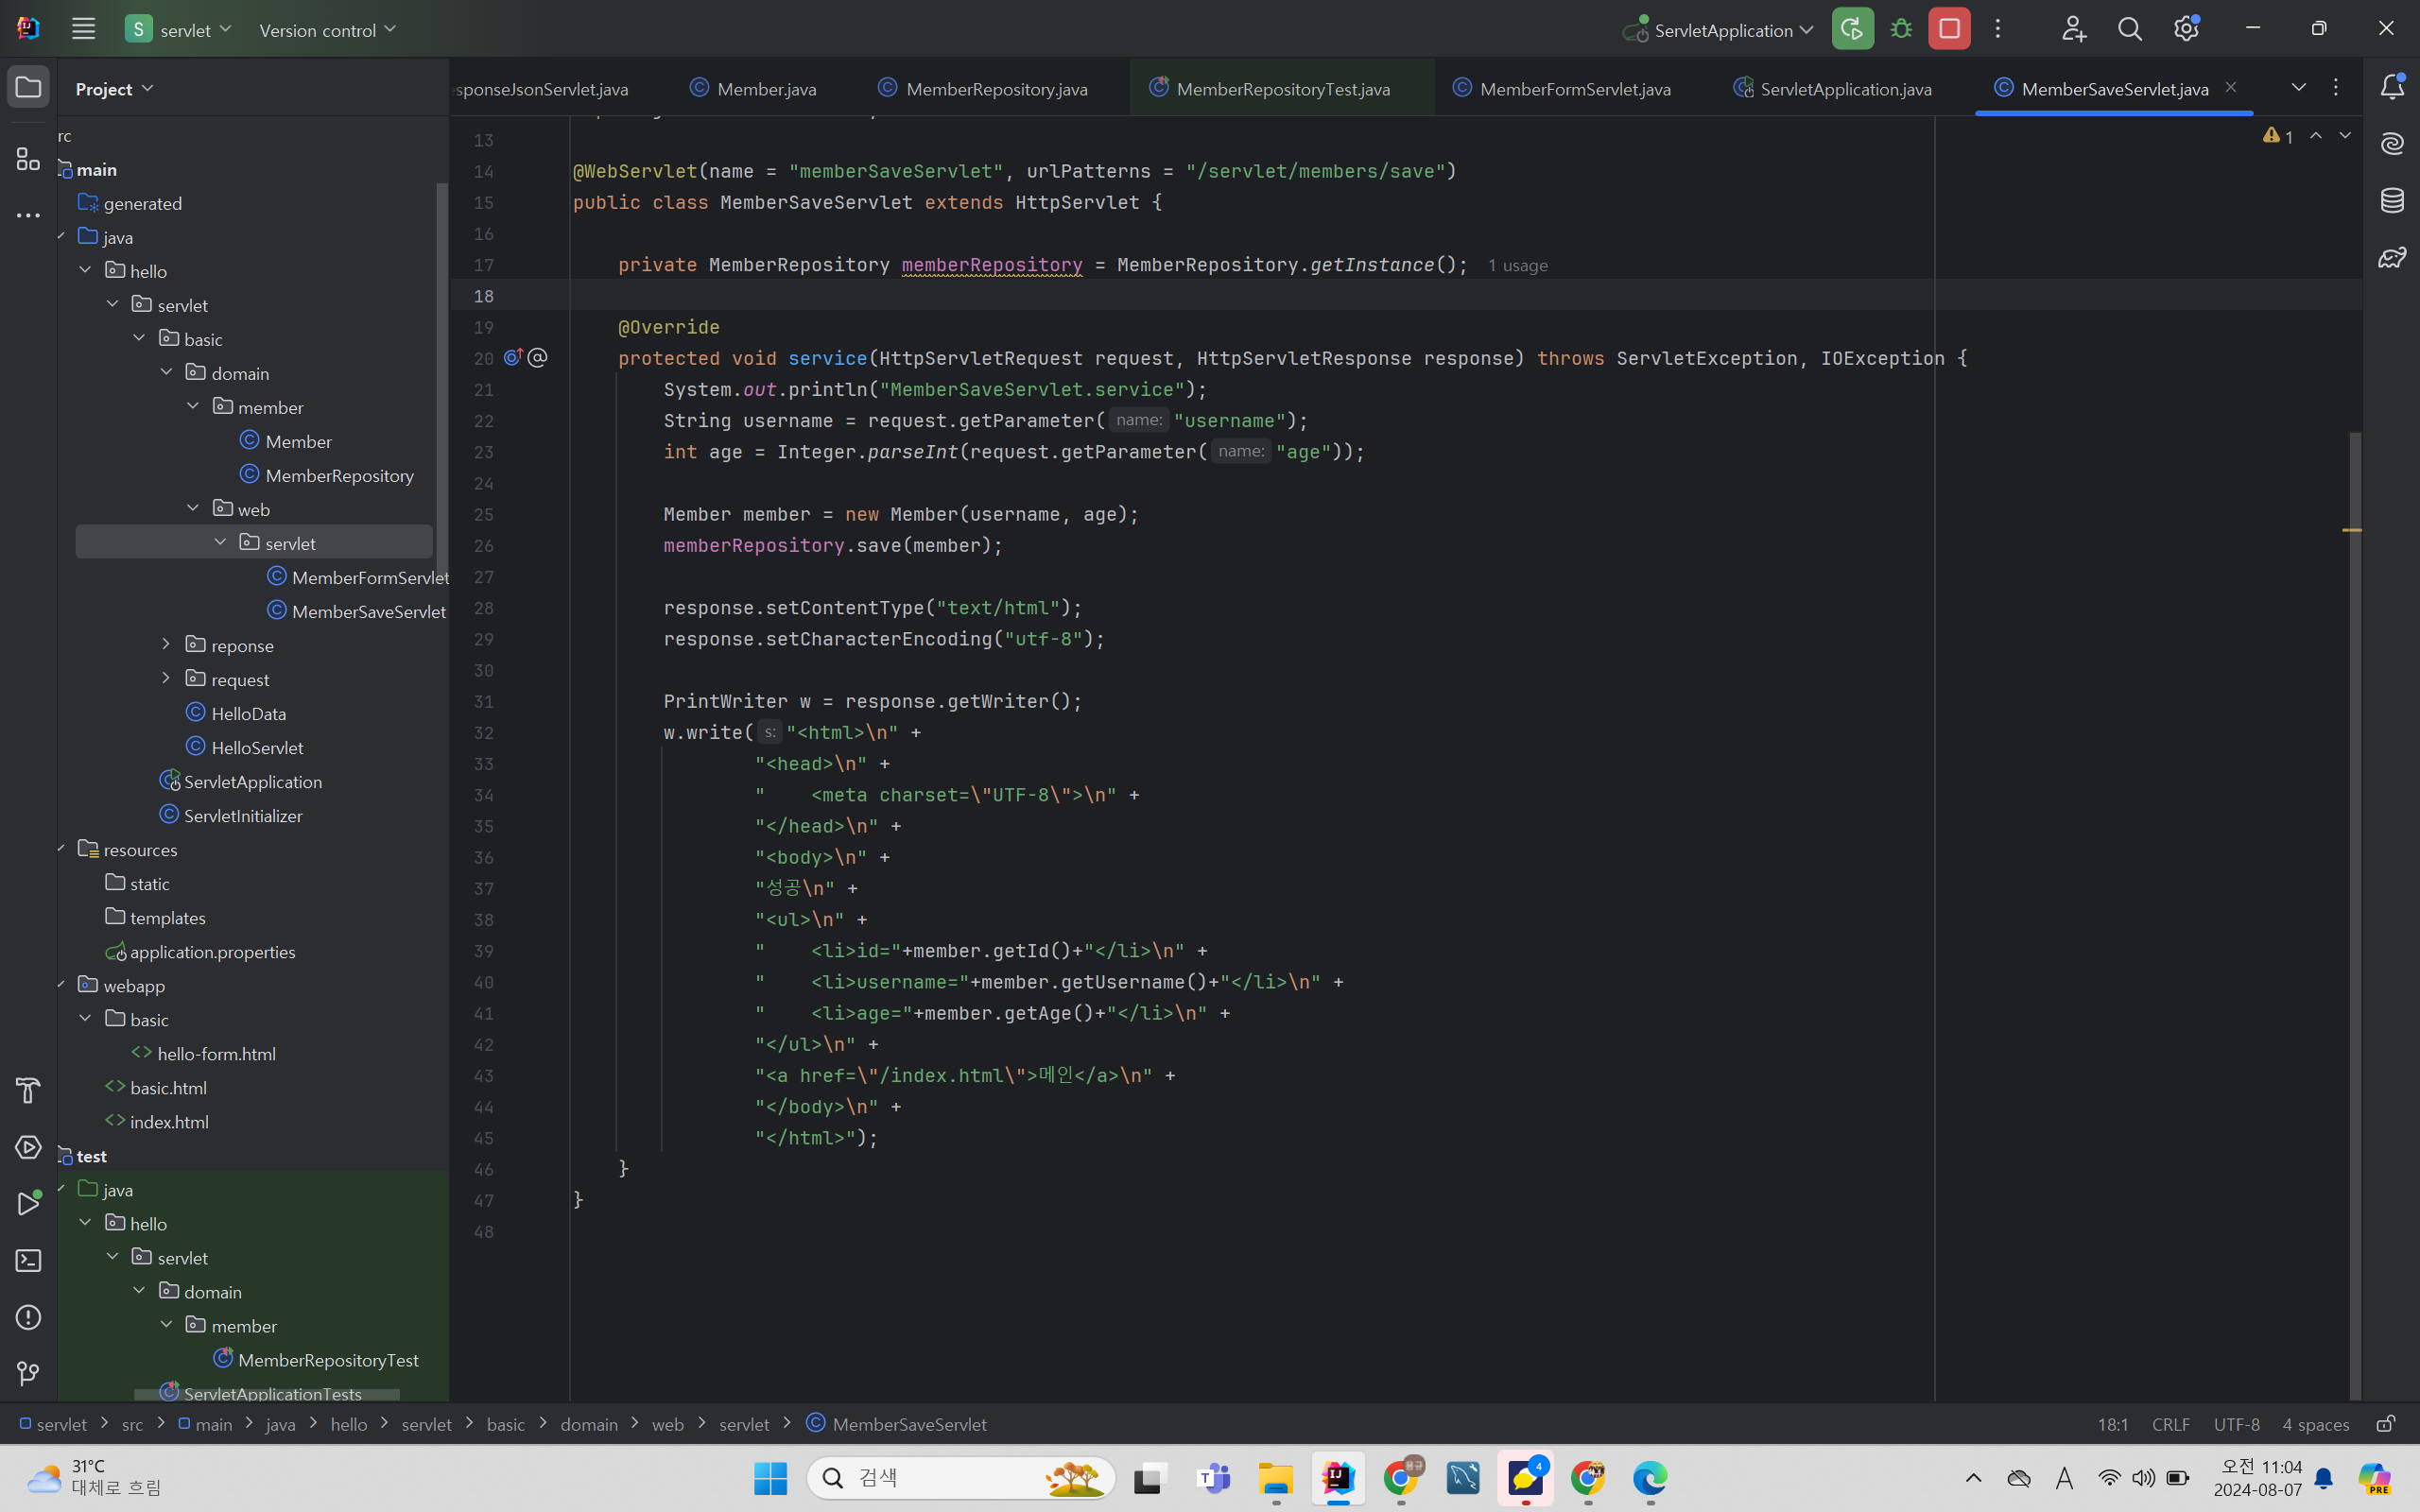Select MemberFormServlet in project tree
This screenshot has width=2420, height=1512.
pos(357,577)
